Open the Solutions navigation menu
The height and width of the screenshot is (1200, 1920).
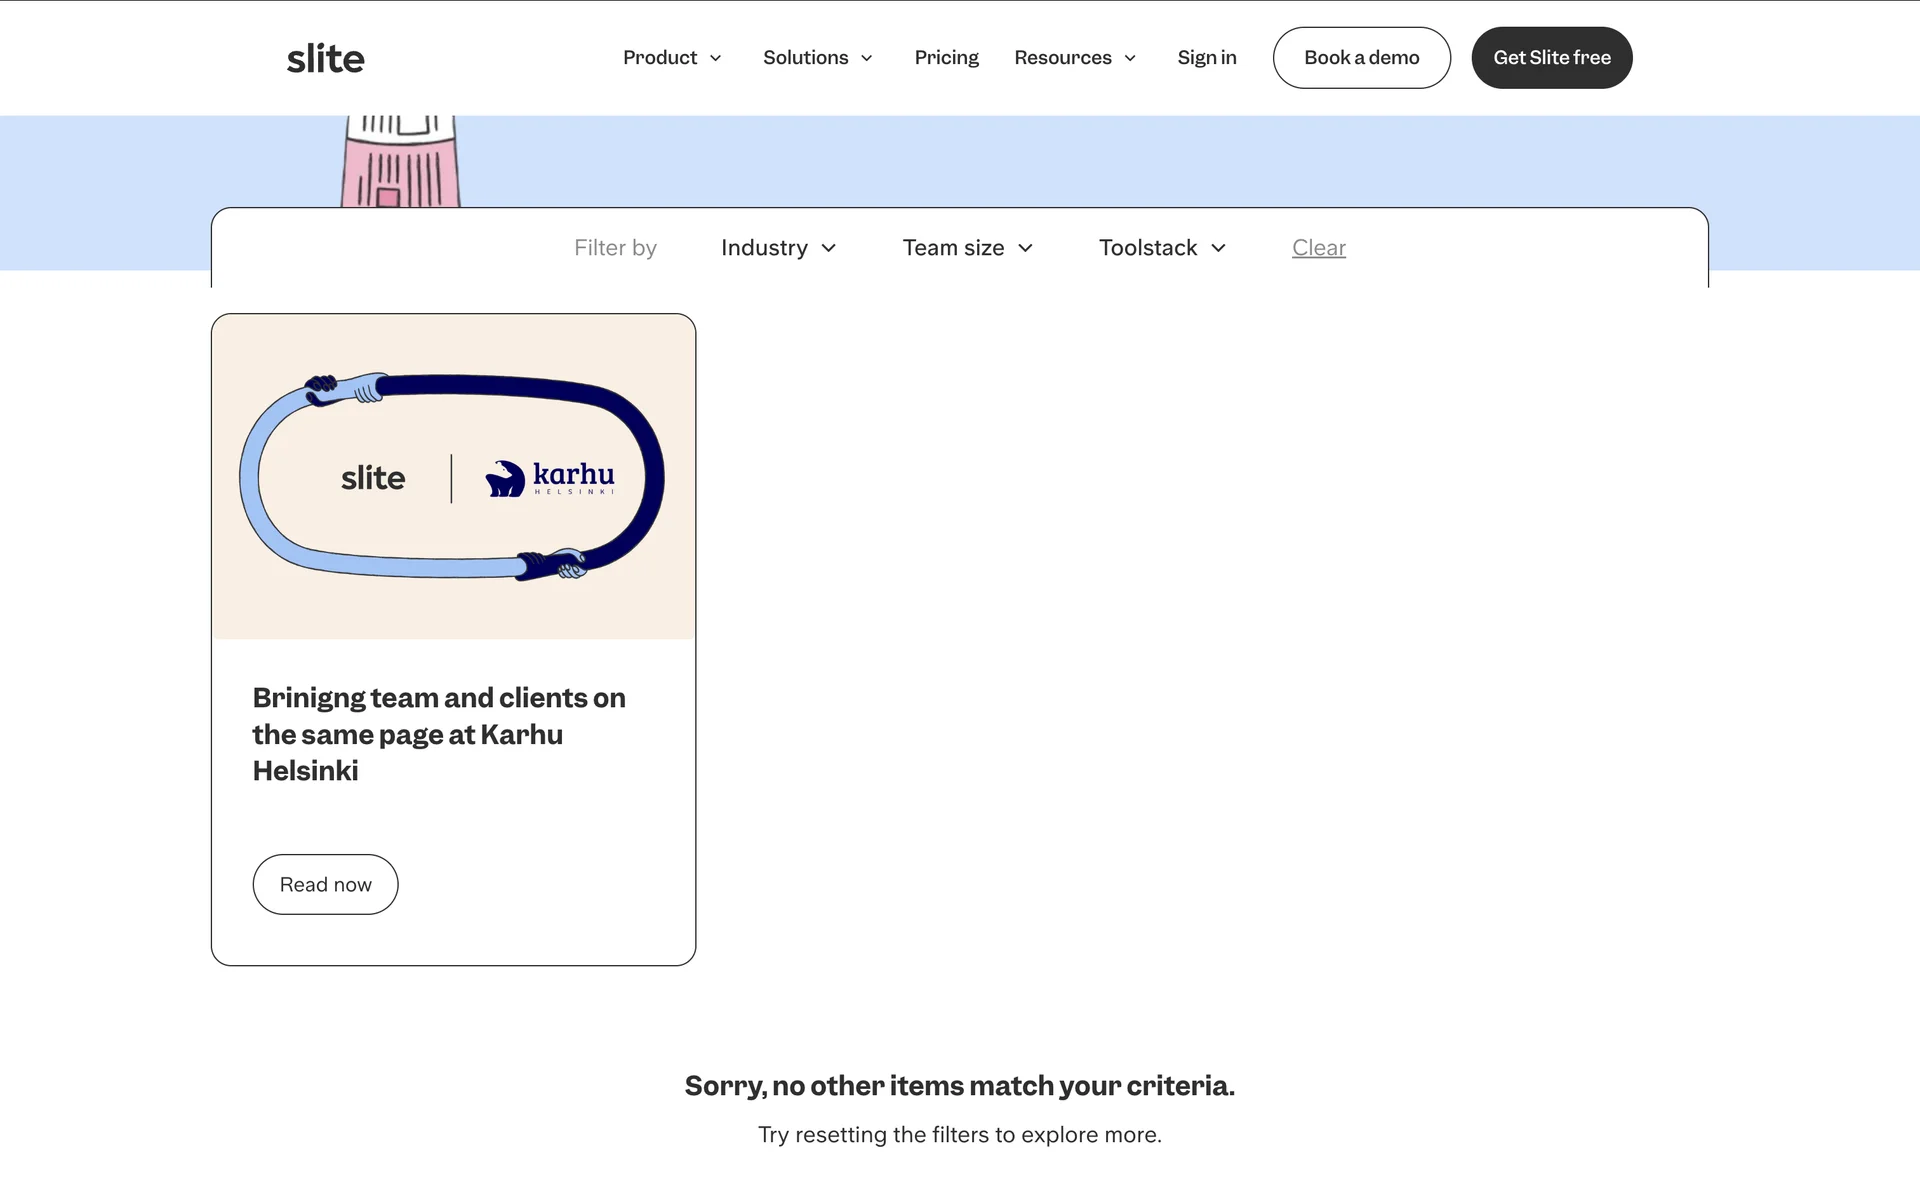805,58
